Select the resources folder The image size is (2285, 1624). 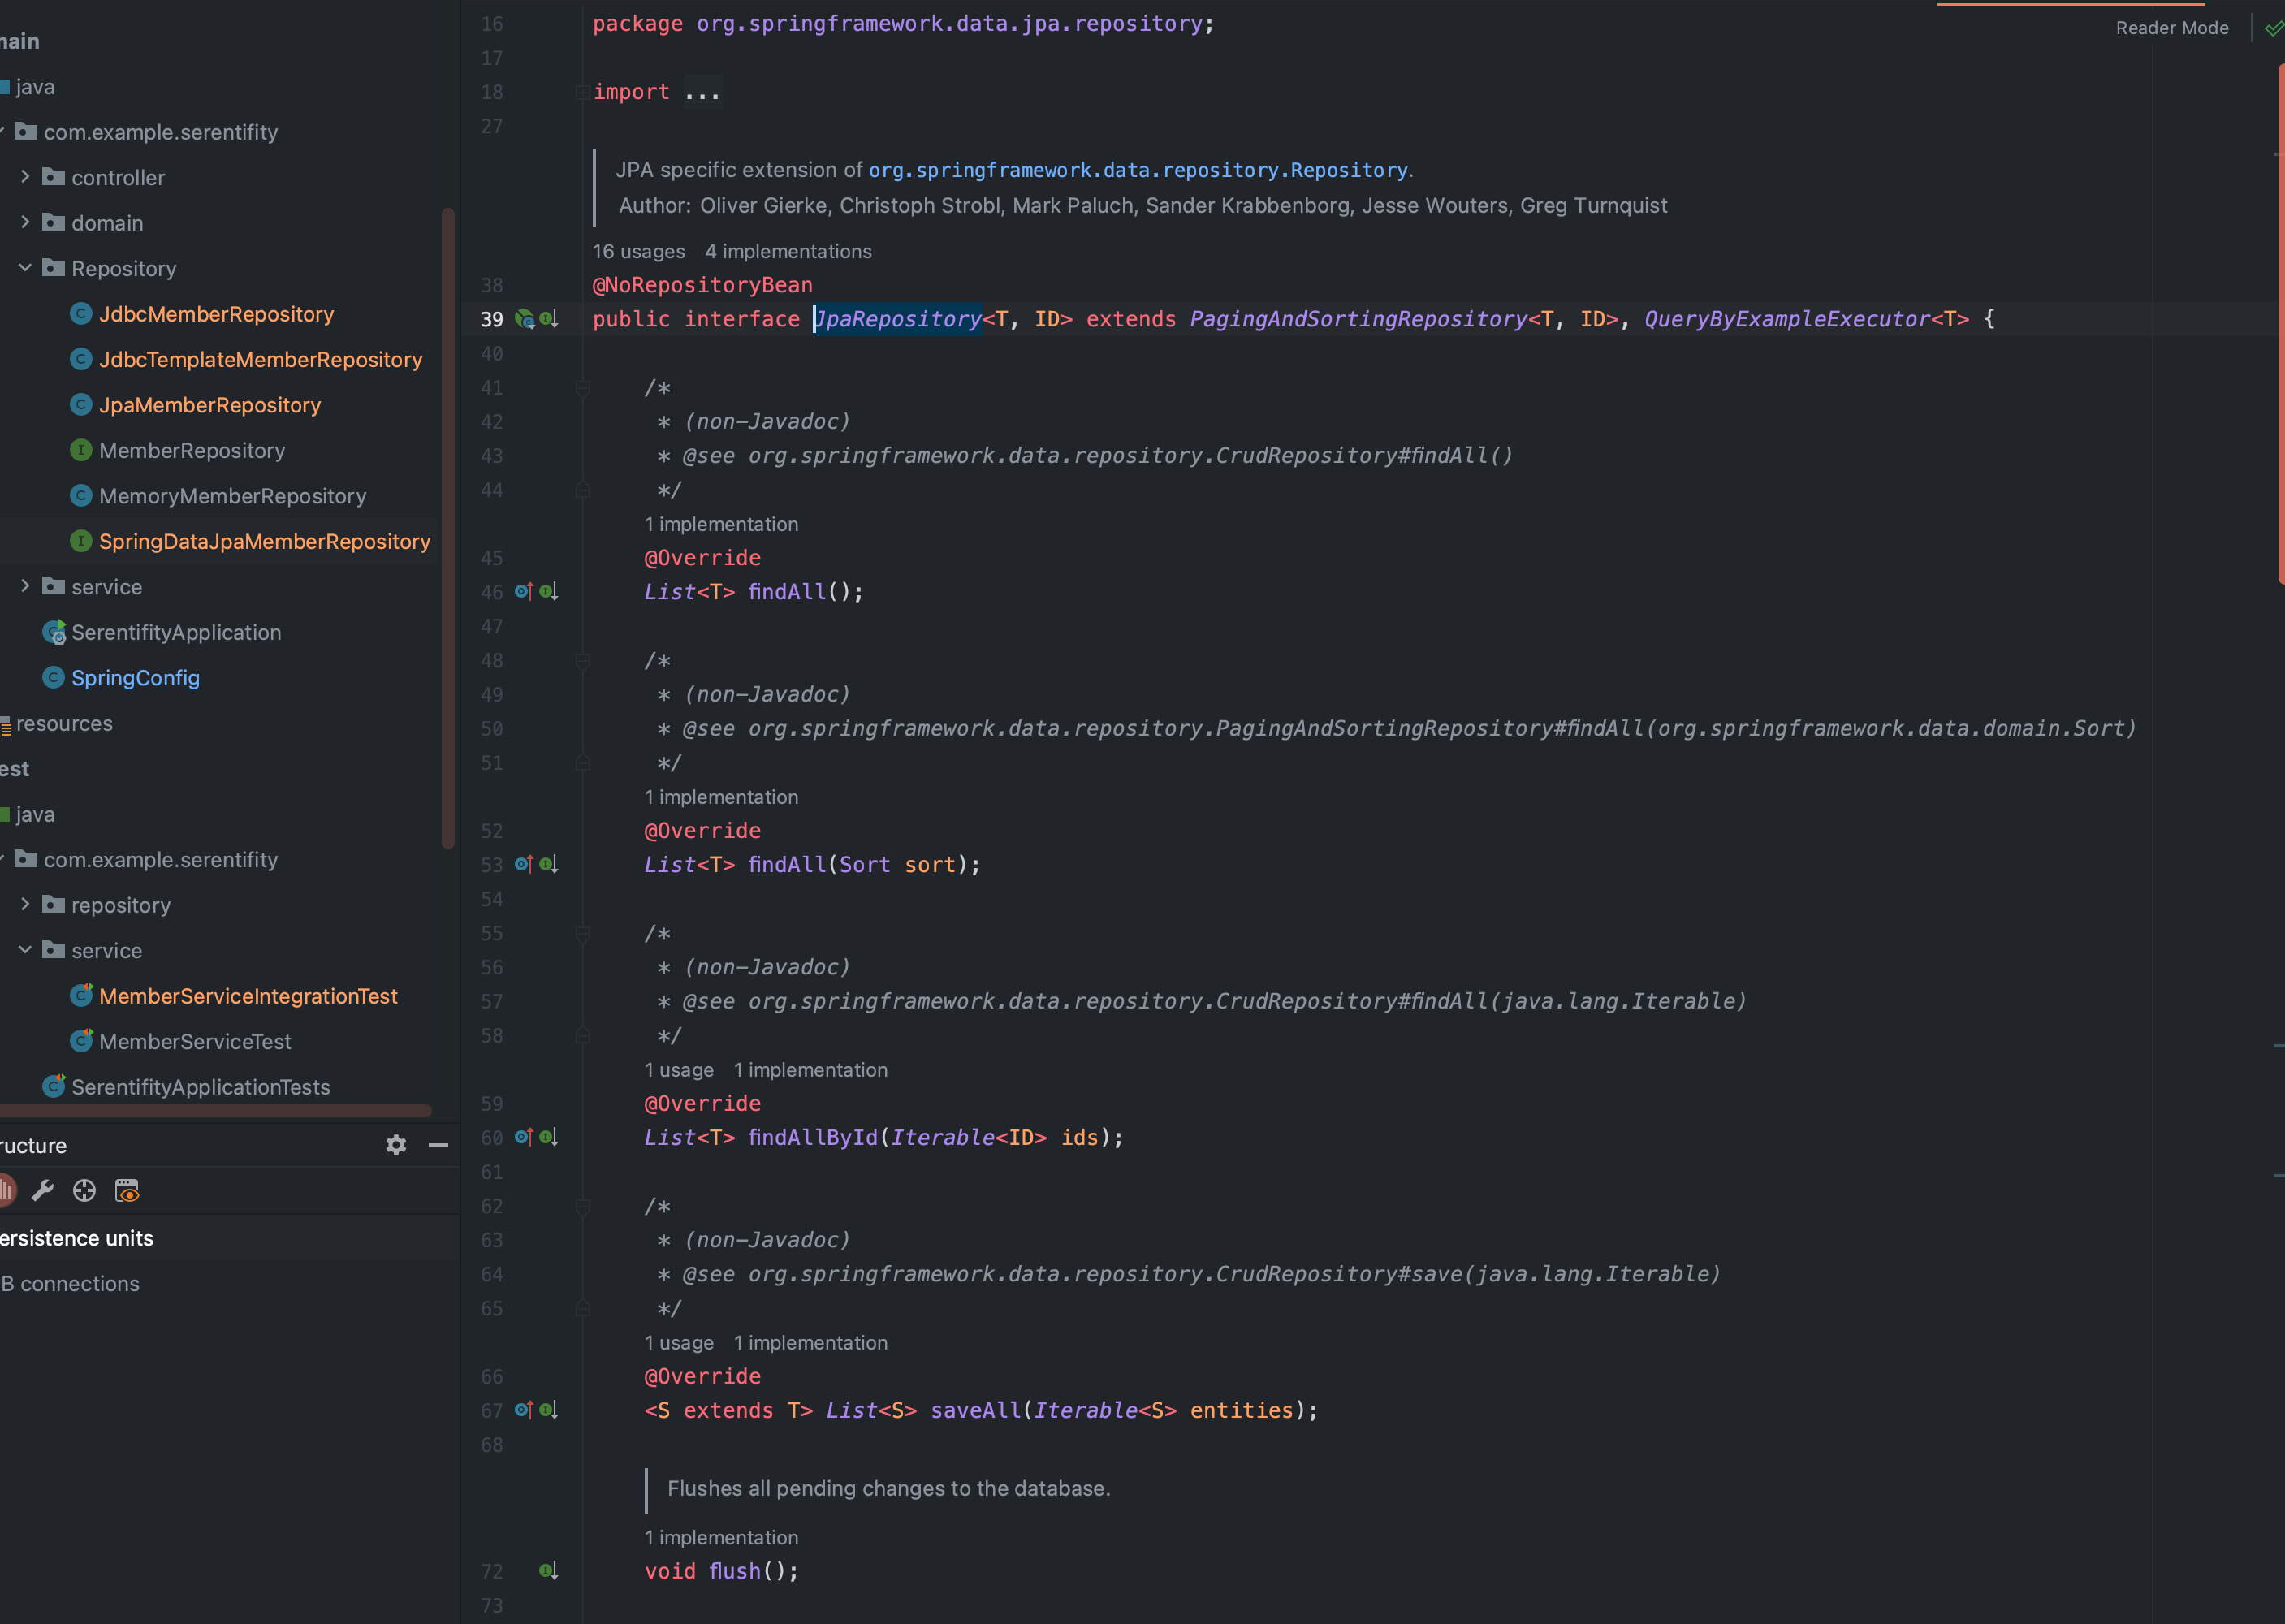click(64, 723)
